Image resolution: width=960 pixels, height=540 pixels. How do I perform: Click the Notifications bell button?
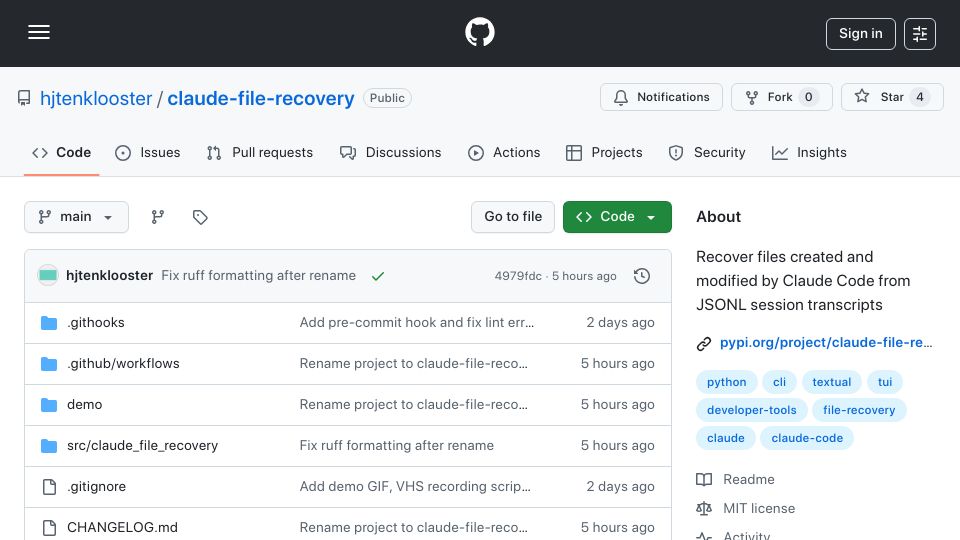(x=661, y=97)
